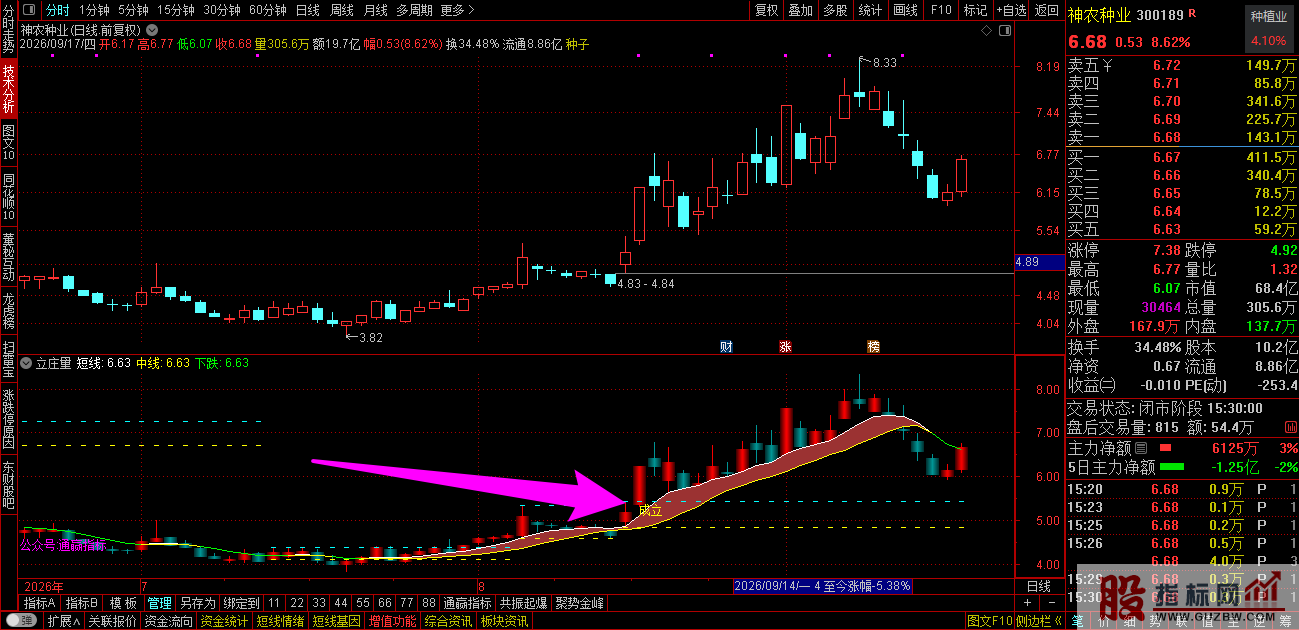The width and height of the screenshot is (1299, 630).
Task: Open the 图文F10 info link
Action: tap(989, 621)
